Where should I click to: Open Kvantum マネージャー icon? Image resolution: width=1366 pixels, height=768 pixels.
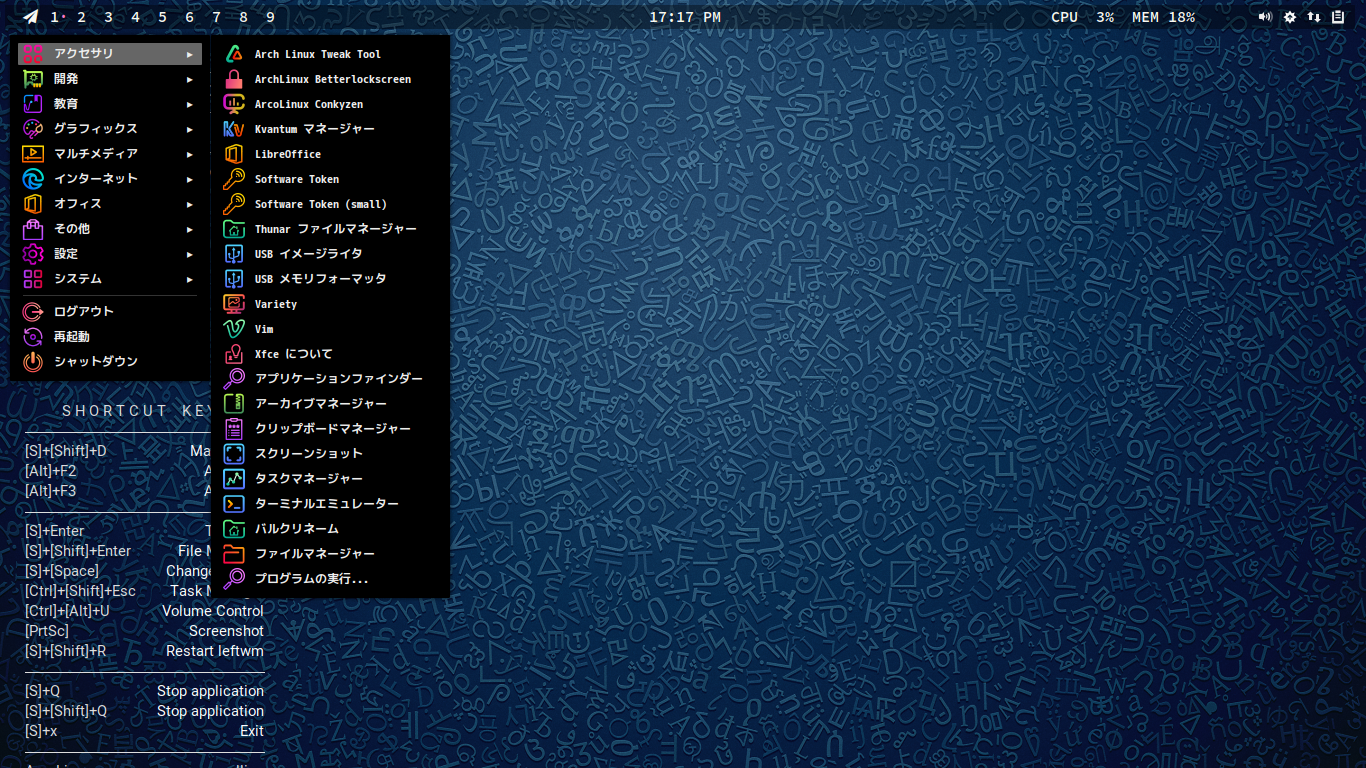[x=234, y=129]
